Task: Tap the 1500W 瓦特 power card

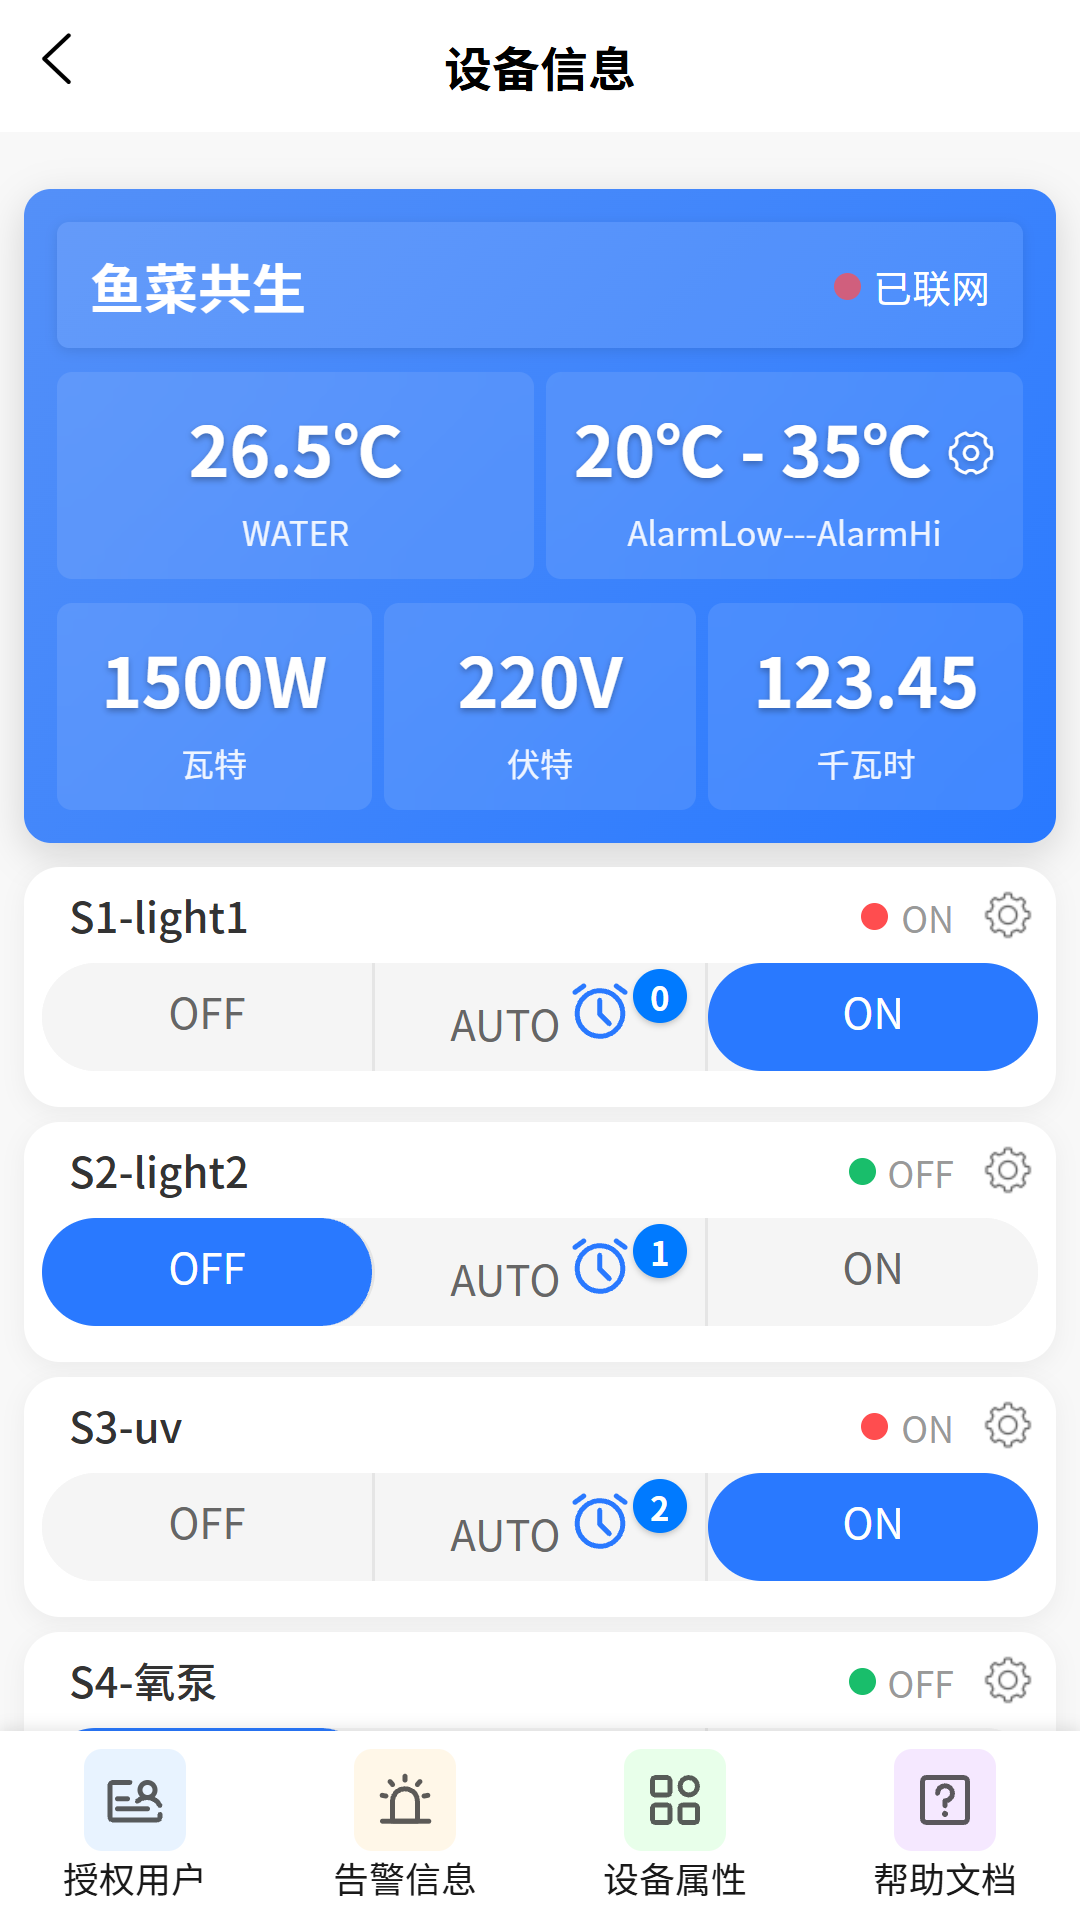Action: click(x=214, y=706)
